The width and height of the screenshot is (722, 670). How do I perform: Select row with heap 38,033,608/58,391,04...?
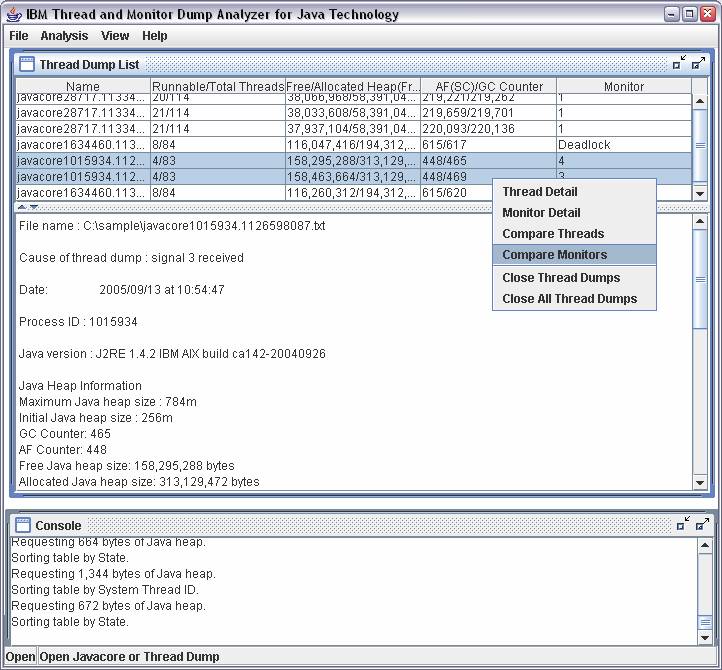pos(353,113)
